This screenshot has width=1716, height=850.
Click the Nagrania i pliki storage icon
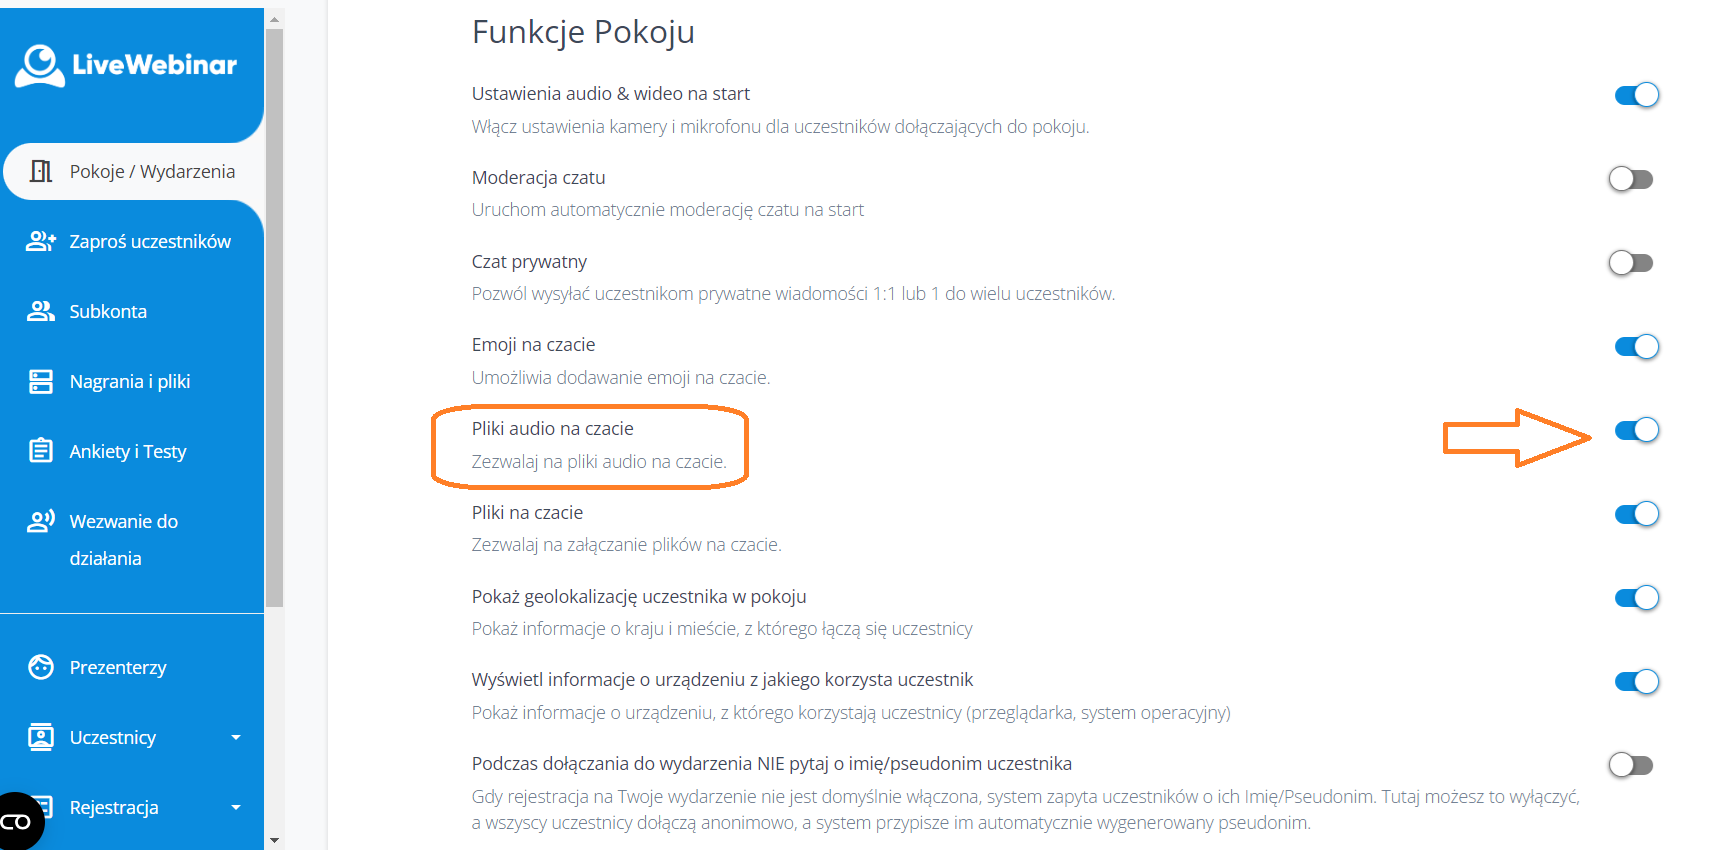[41, 381]
